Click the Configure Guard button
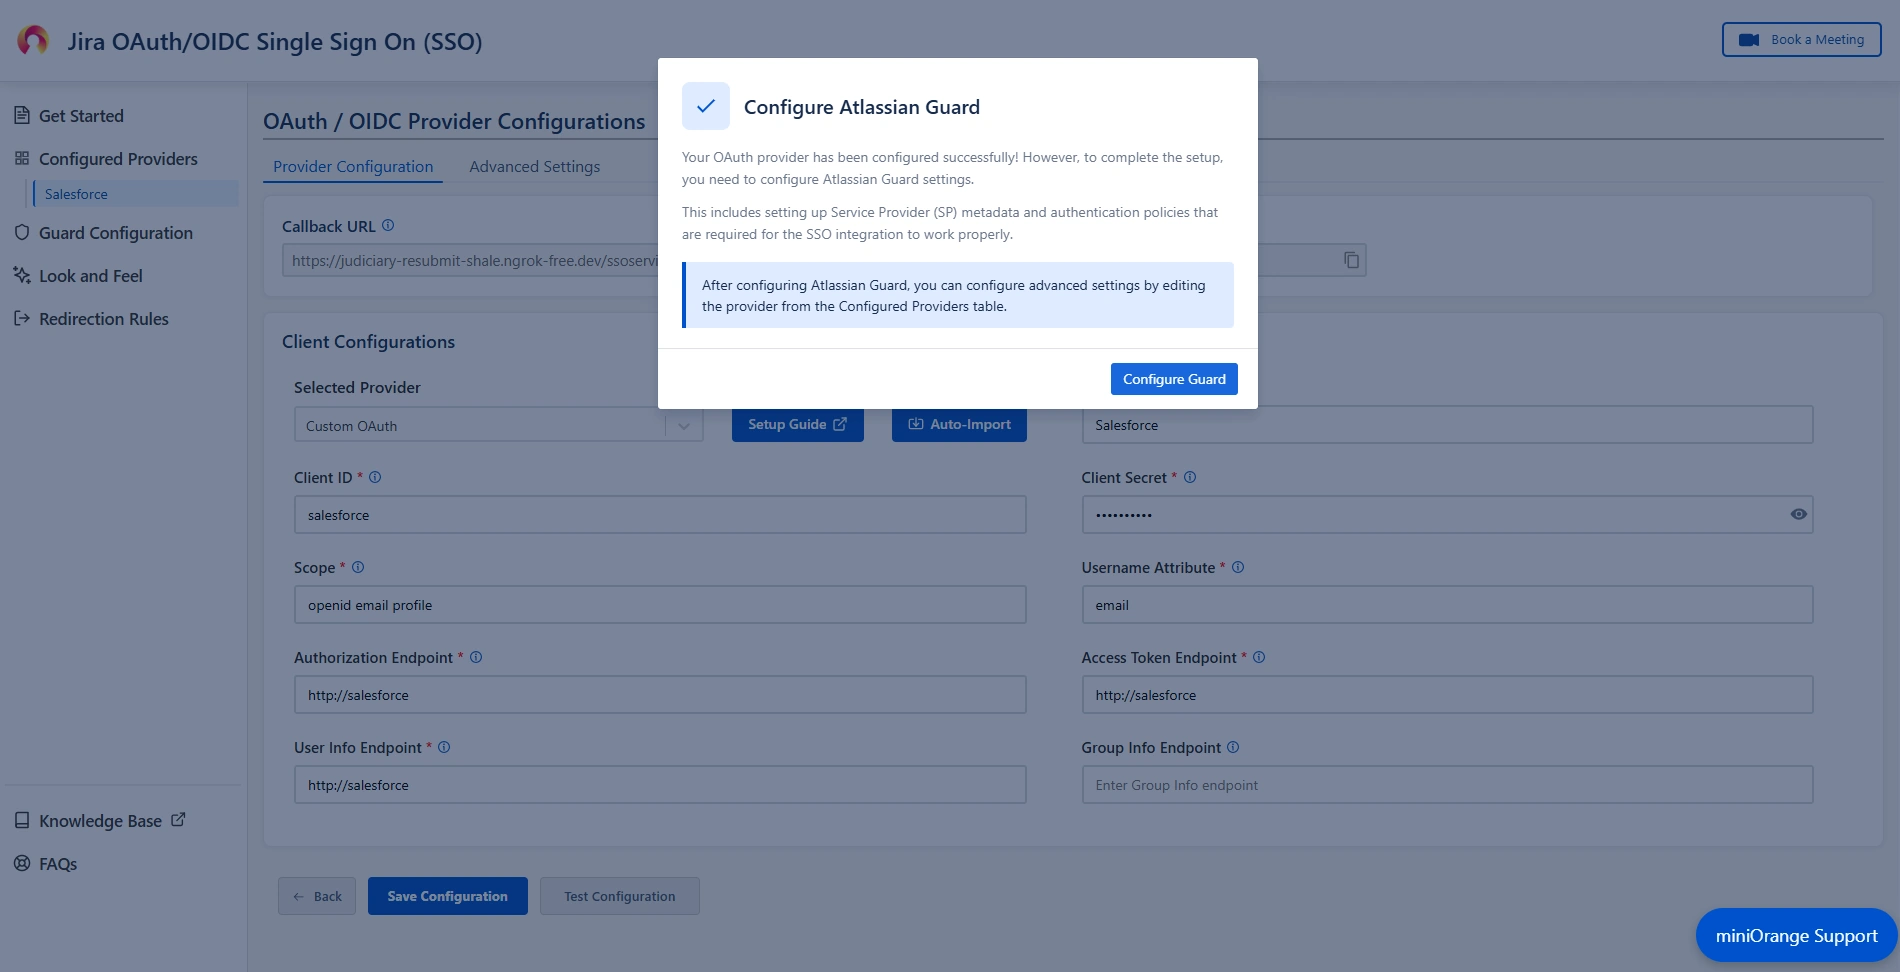Image resolution: width=1900 pixels, height=972 pixels. 1174,379
